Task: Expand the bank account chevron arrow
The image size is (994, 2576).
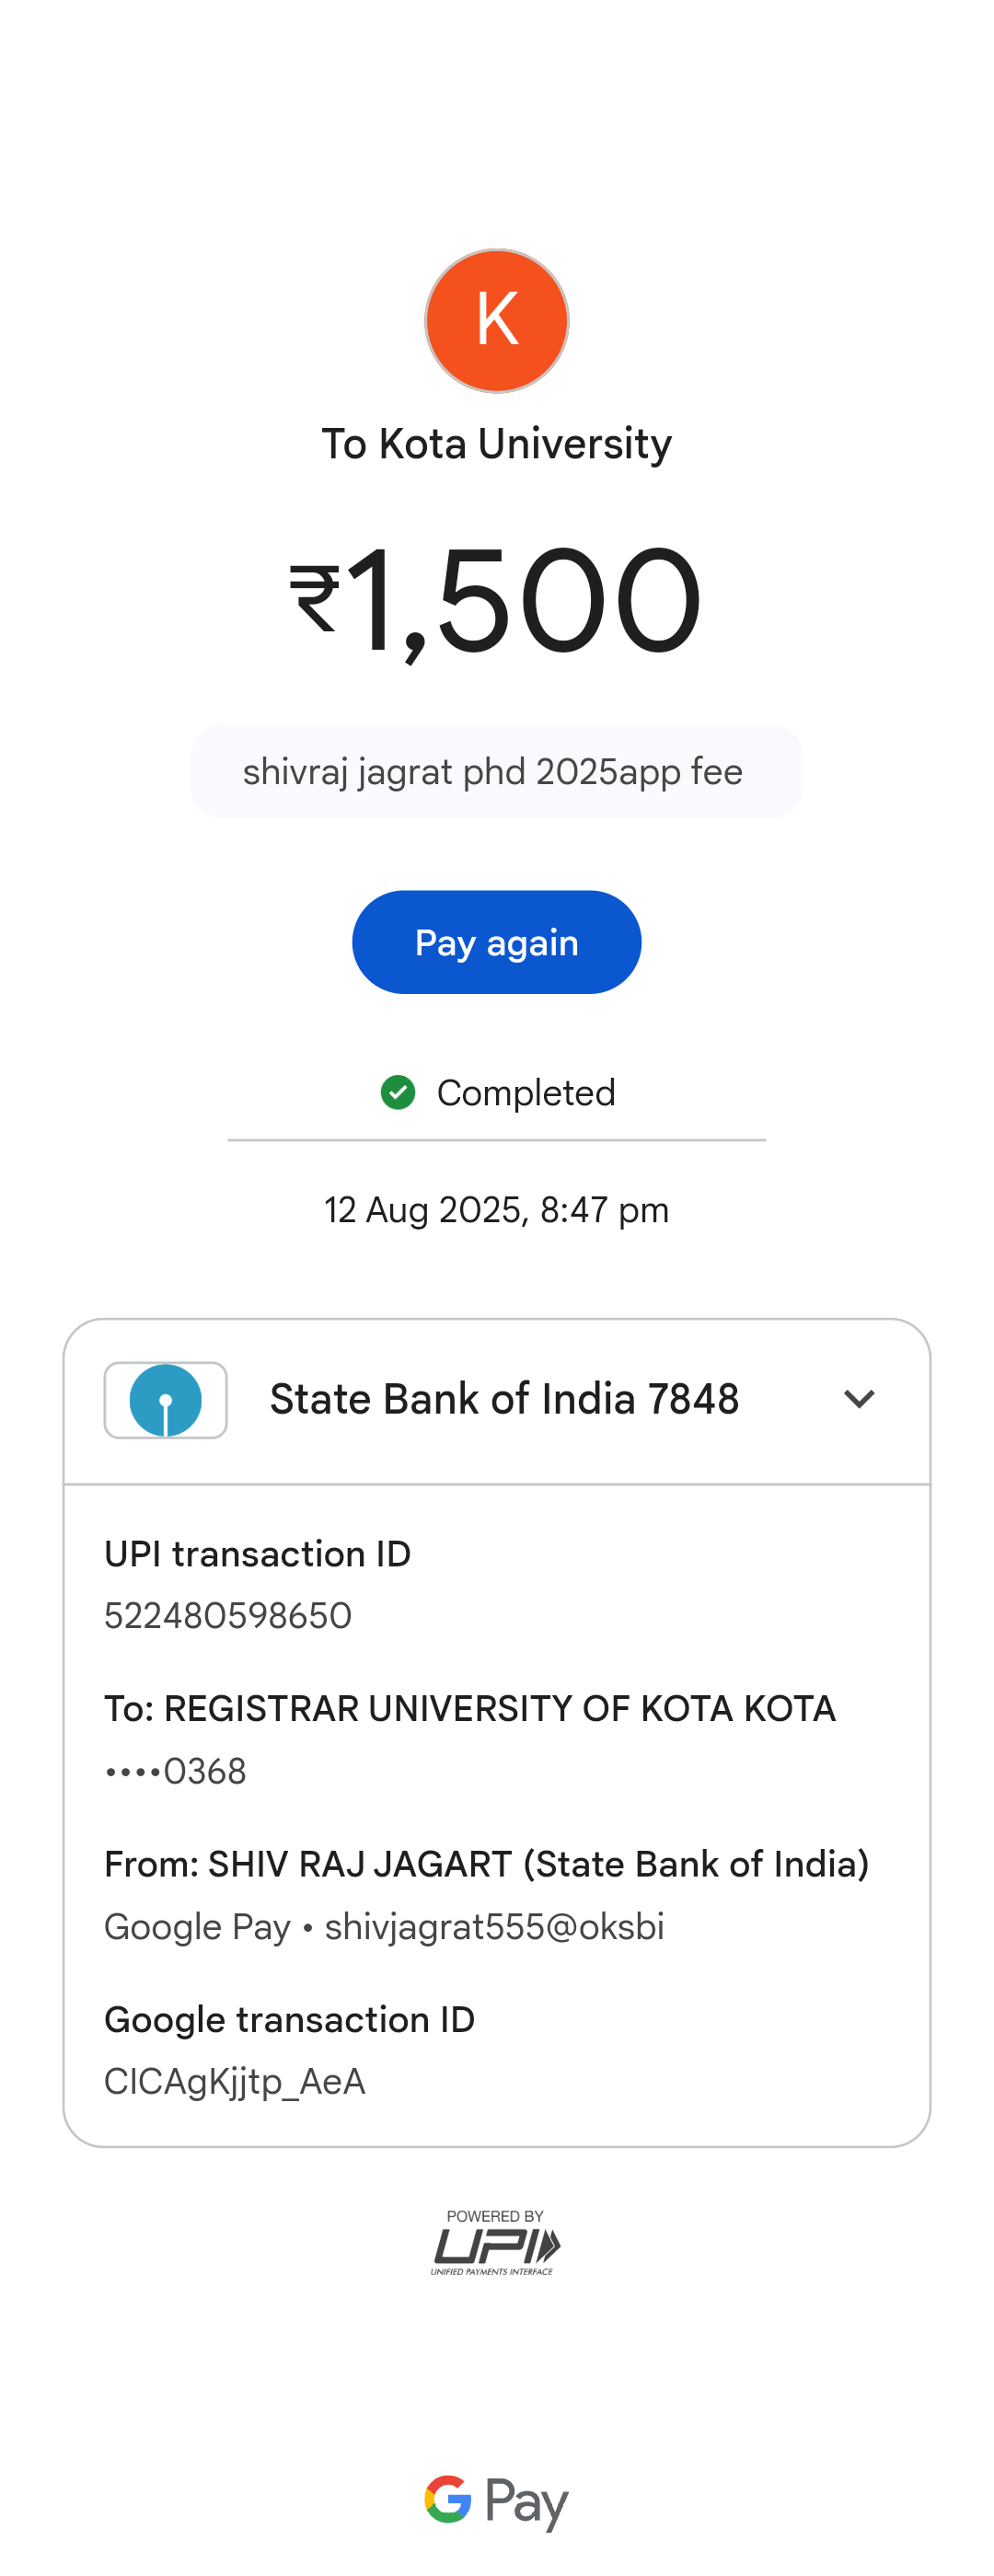Action: pyautogui.click(x=859, y=1399)
